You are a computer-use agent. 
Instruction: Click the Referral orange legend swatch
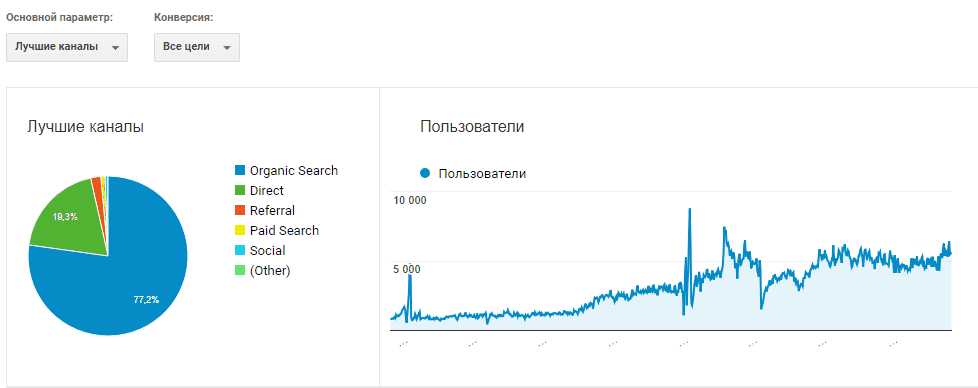pos(240,210)
